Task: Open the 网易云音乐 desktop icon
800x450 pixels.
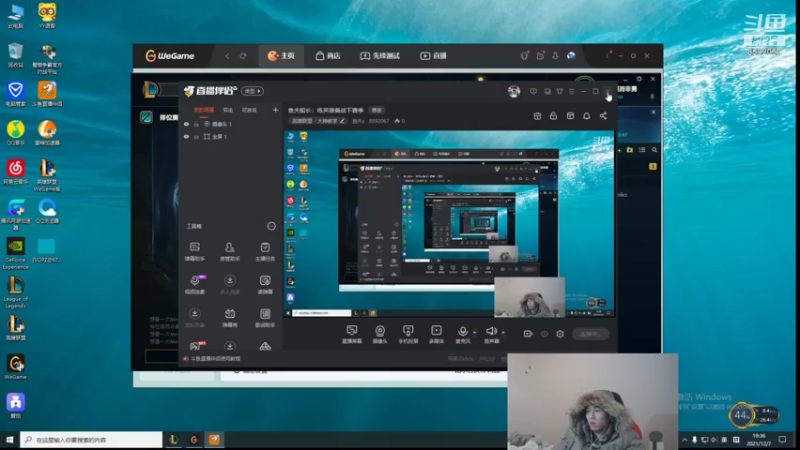Action: [15, 171]
